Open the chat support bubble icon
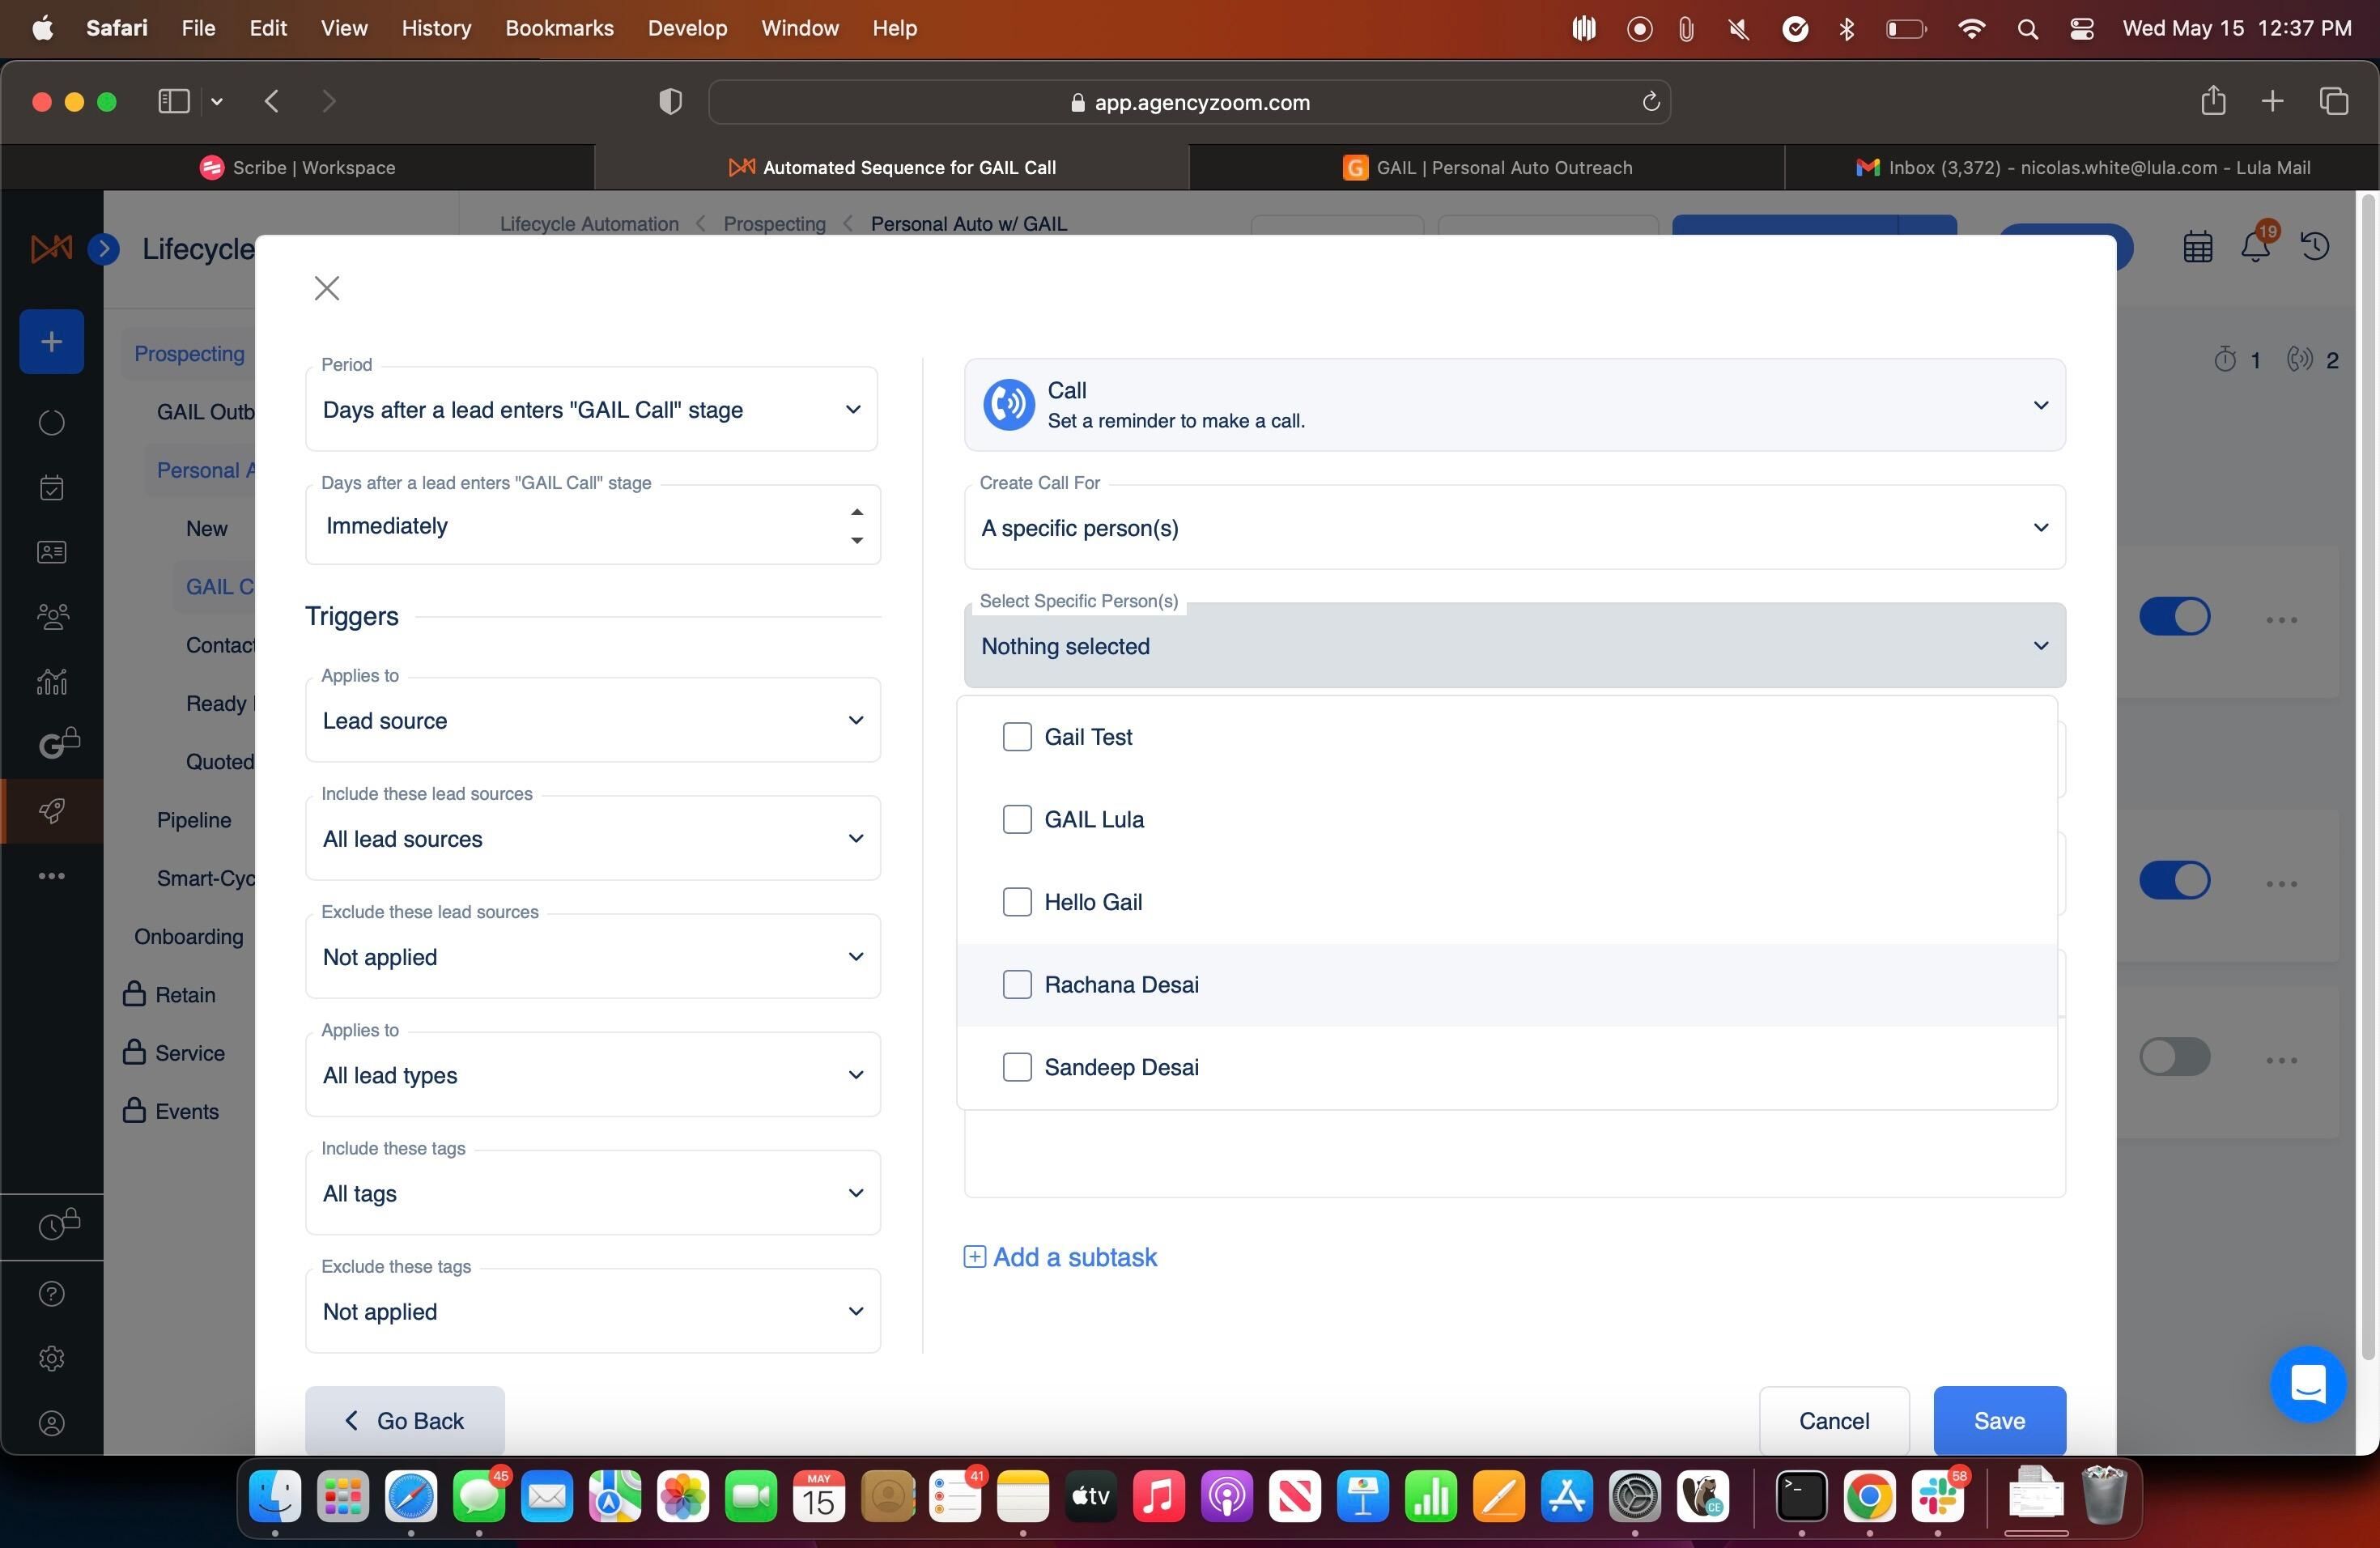Screen dimensions: 2380x1548 tap(2308, 1384)
